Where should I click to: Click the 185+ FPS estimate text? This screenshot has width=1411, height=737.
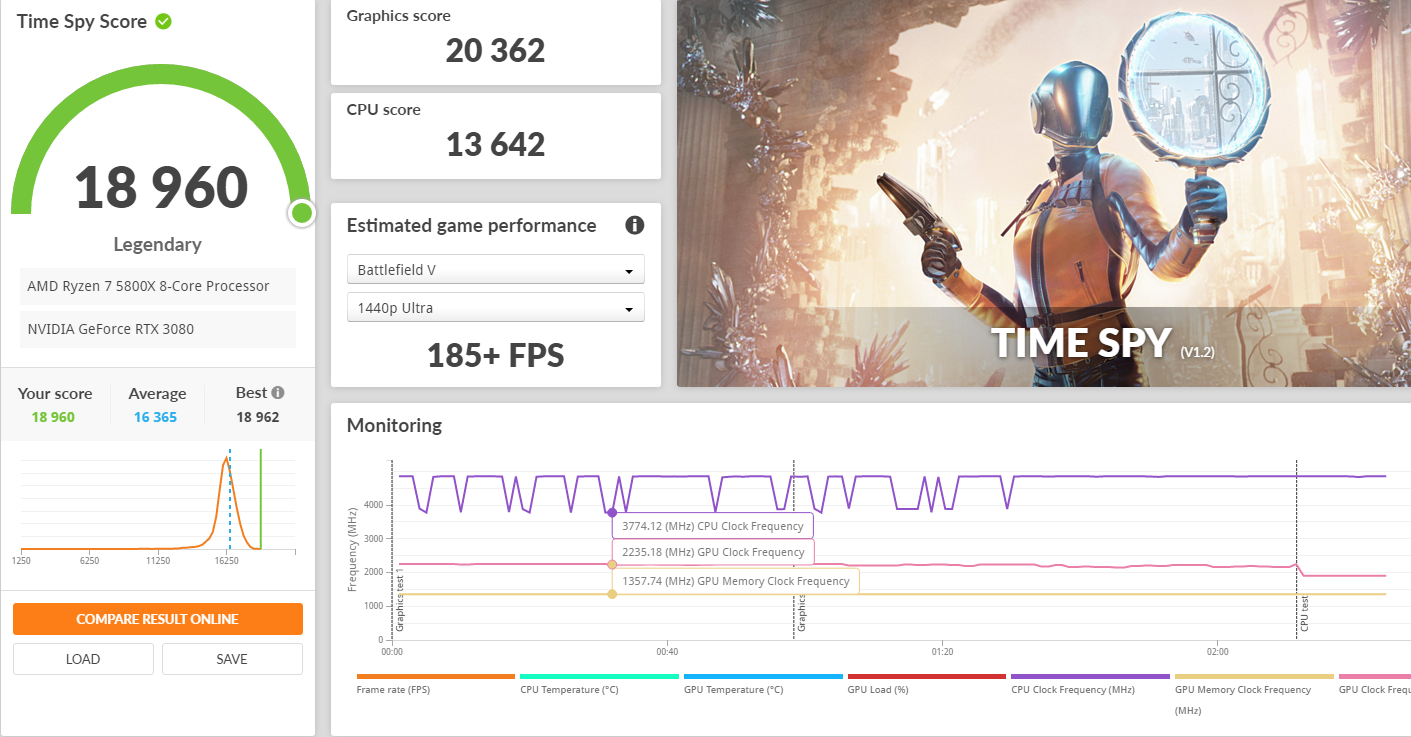(x=496, y=355)
